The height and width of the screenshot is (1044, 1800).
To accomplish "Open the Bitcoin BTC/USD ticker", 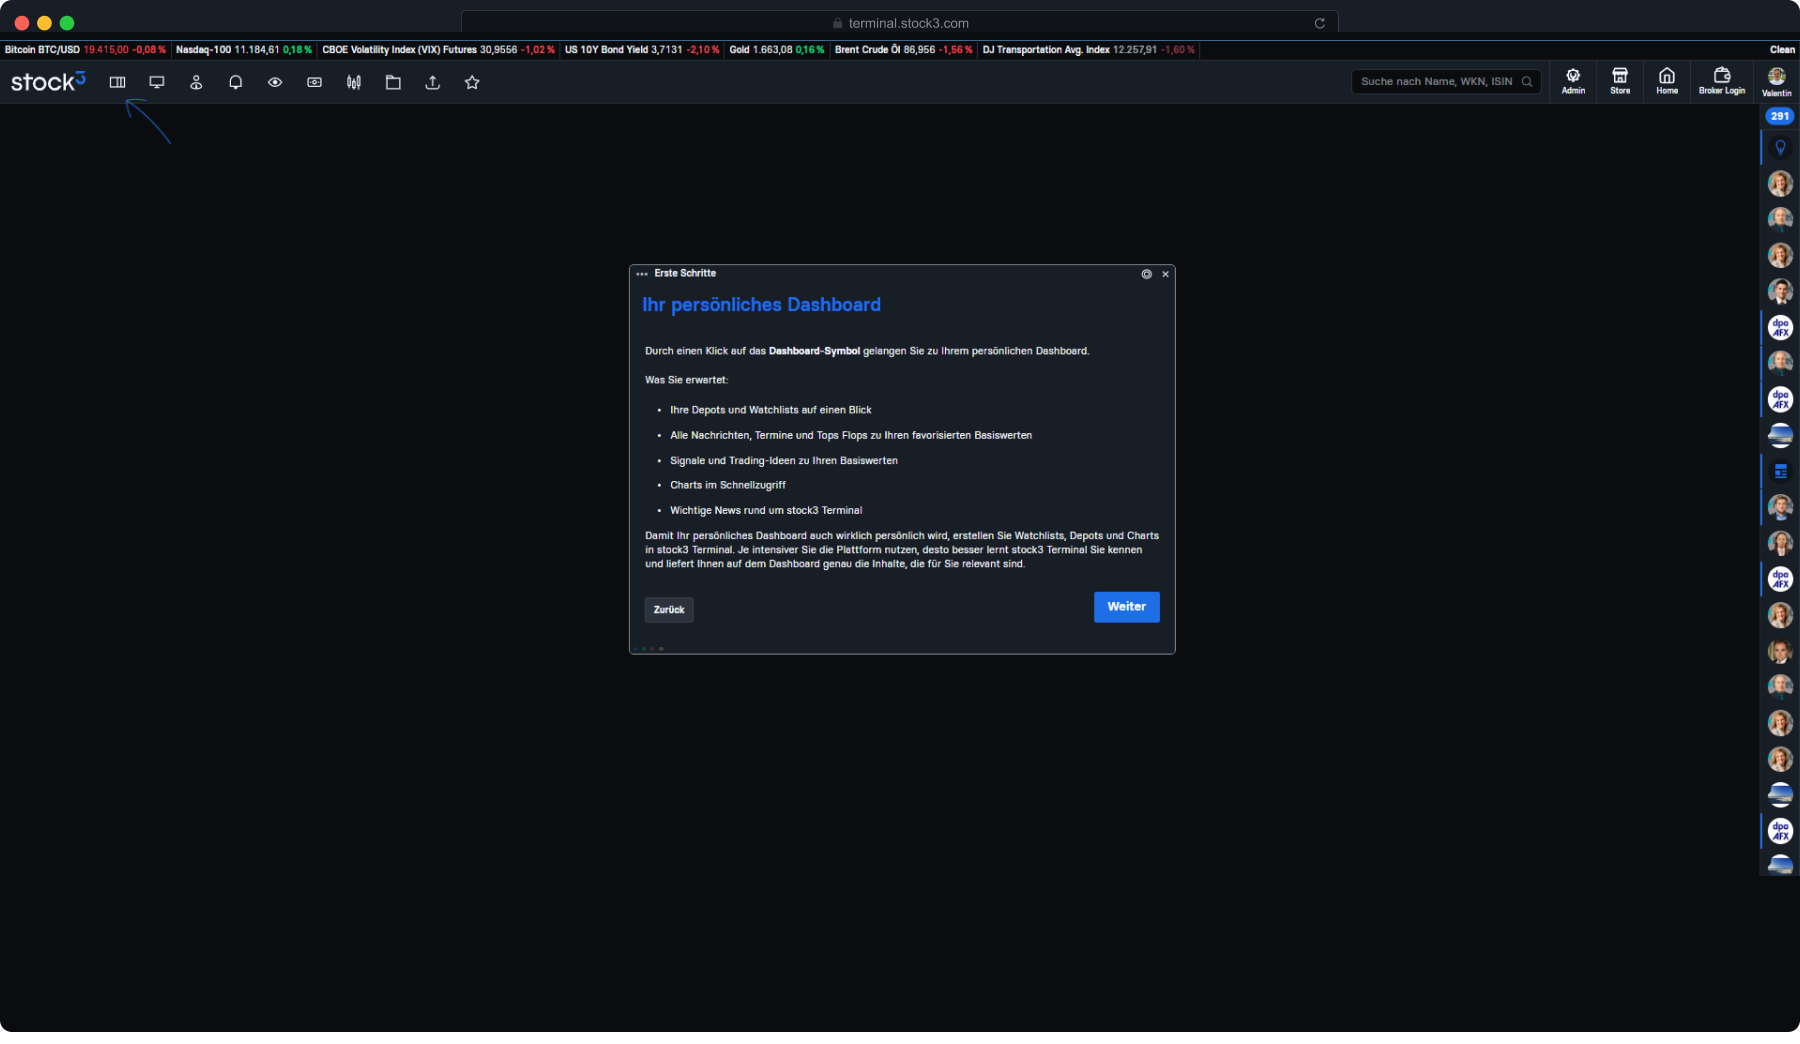I will coord(85,50).
